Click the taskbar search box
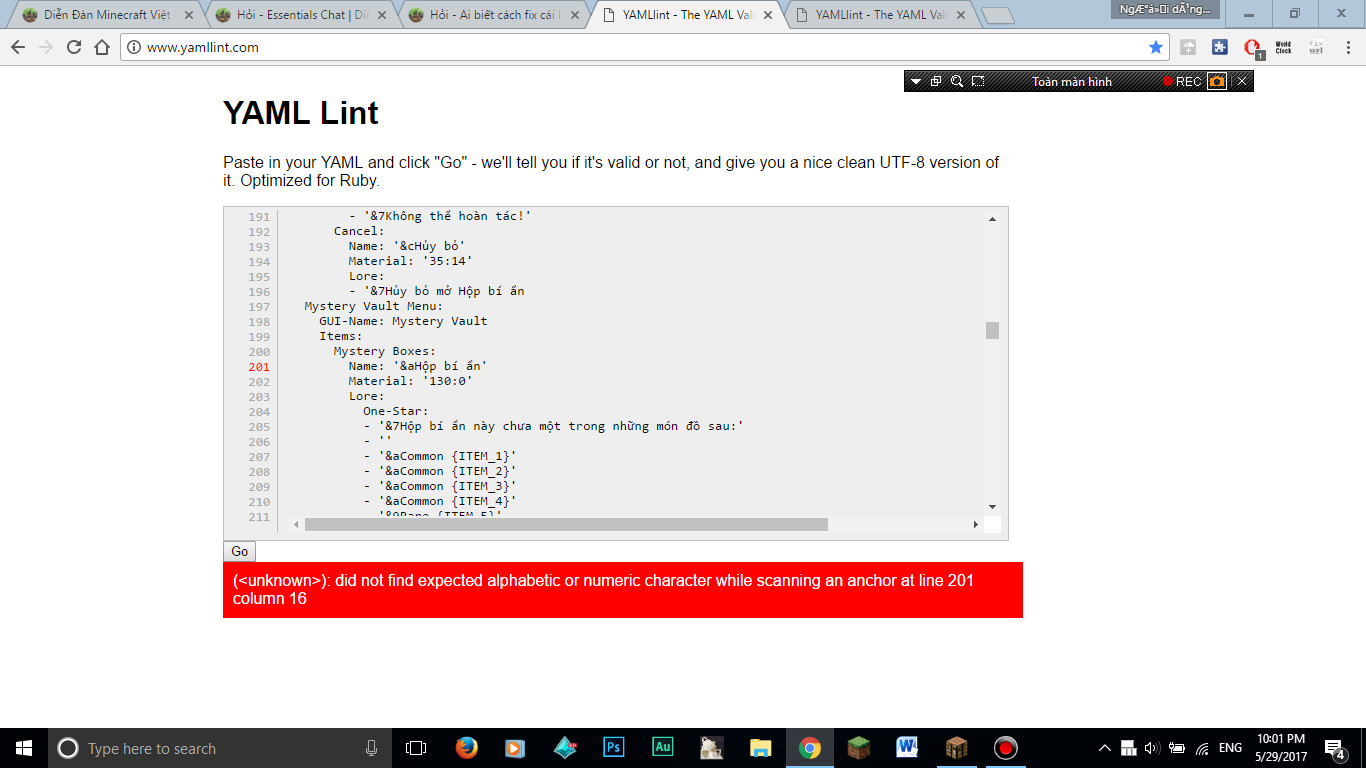 (x=218, y=748)
